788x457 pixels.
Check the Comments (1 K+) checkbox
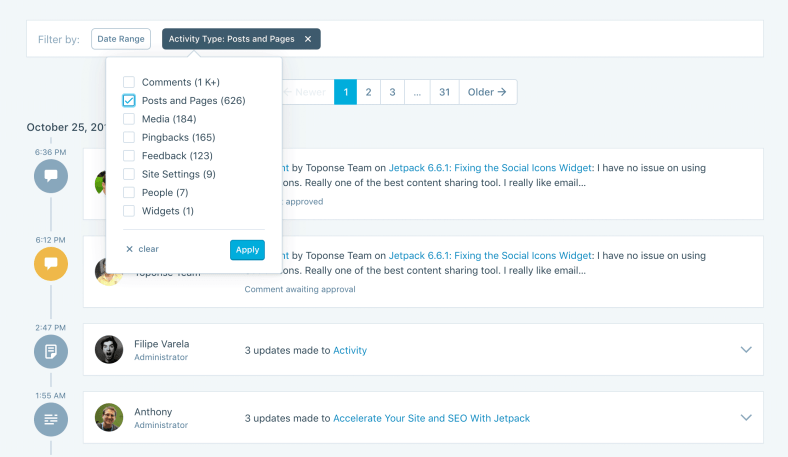click(129, 82)
